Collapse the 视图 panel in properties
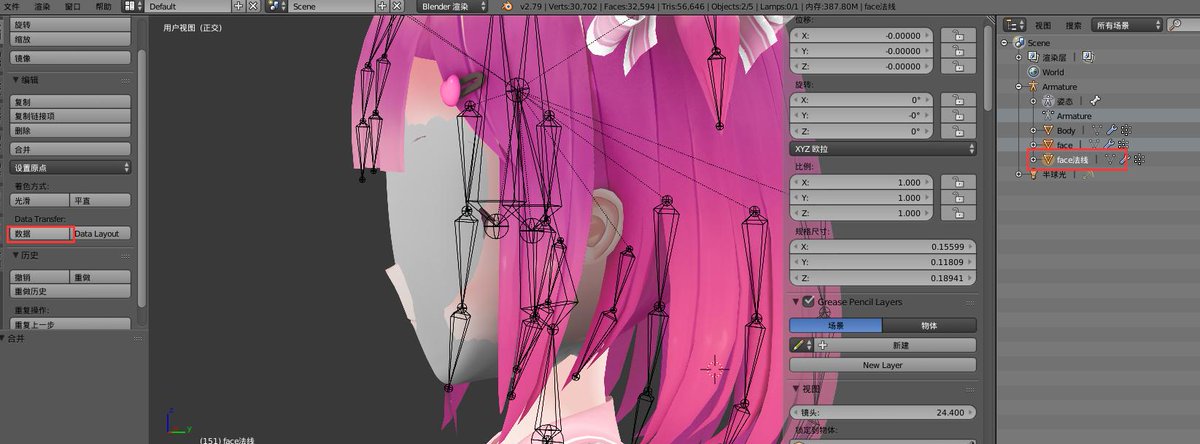 click(x=796, y=389)
